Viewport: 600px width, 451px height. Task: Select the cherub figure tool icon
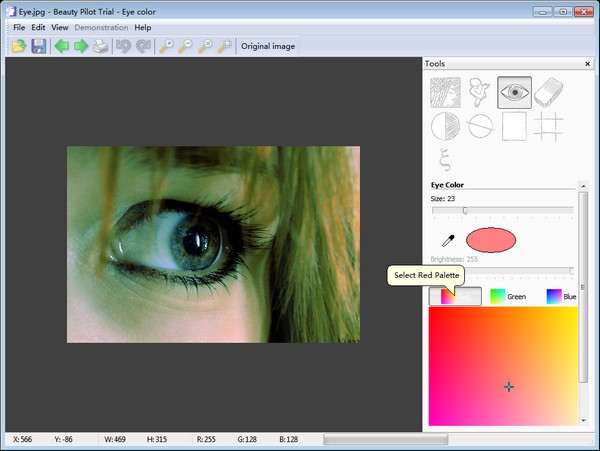[x=480, y=93]
